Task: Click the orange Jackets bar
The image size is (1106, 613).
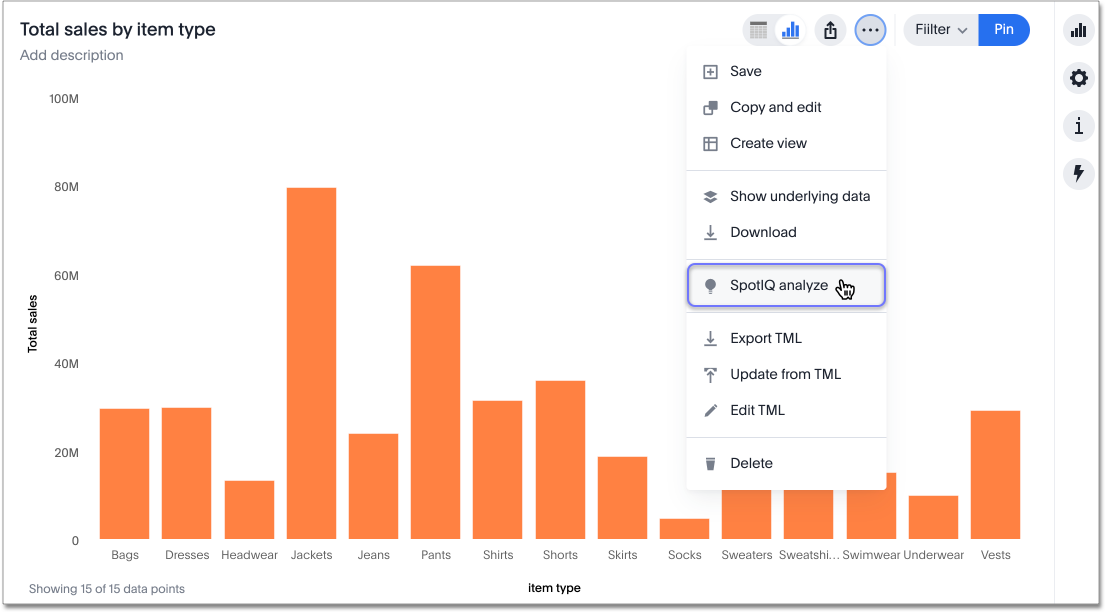Action: coord(311,363)
